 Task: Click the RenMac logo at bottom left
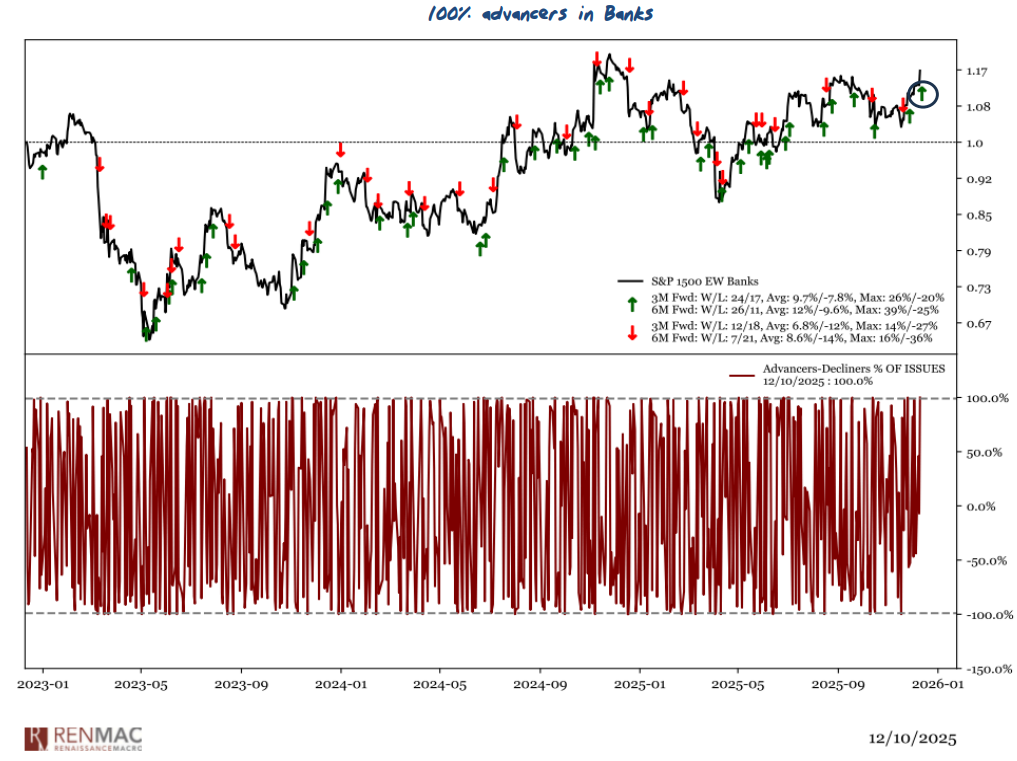(x=94, y=738)
